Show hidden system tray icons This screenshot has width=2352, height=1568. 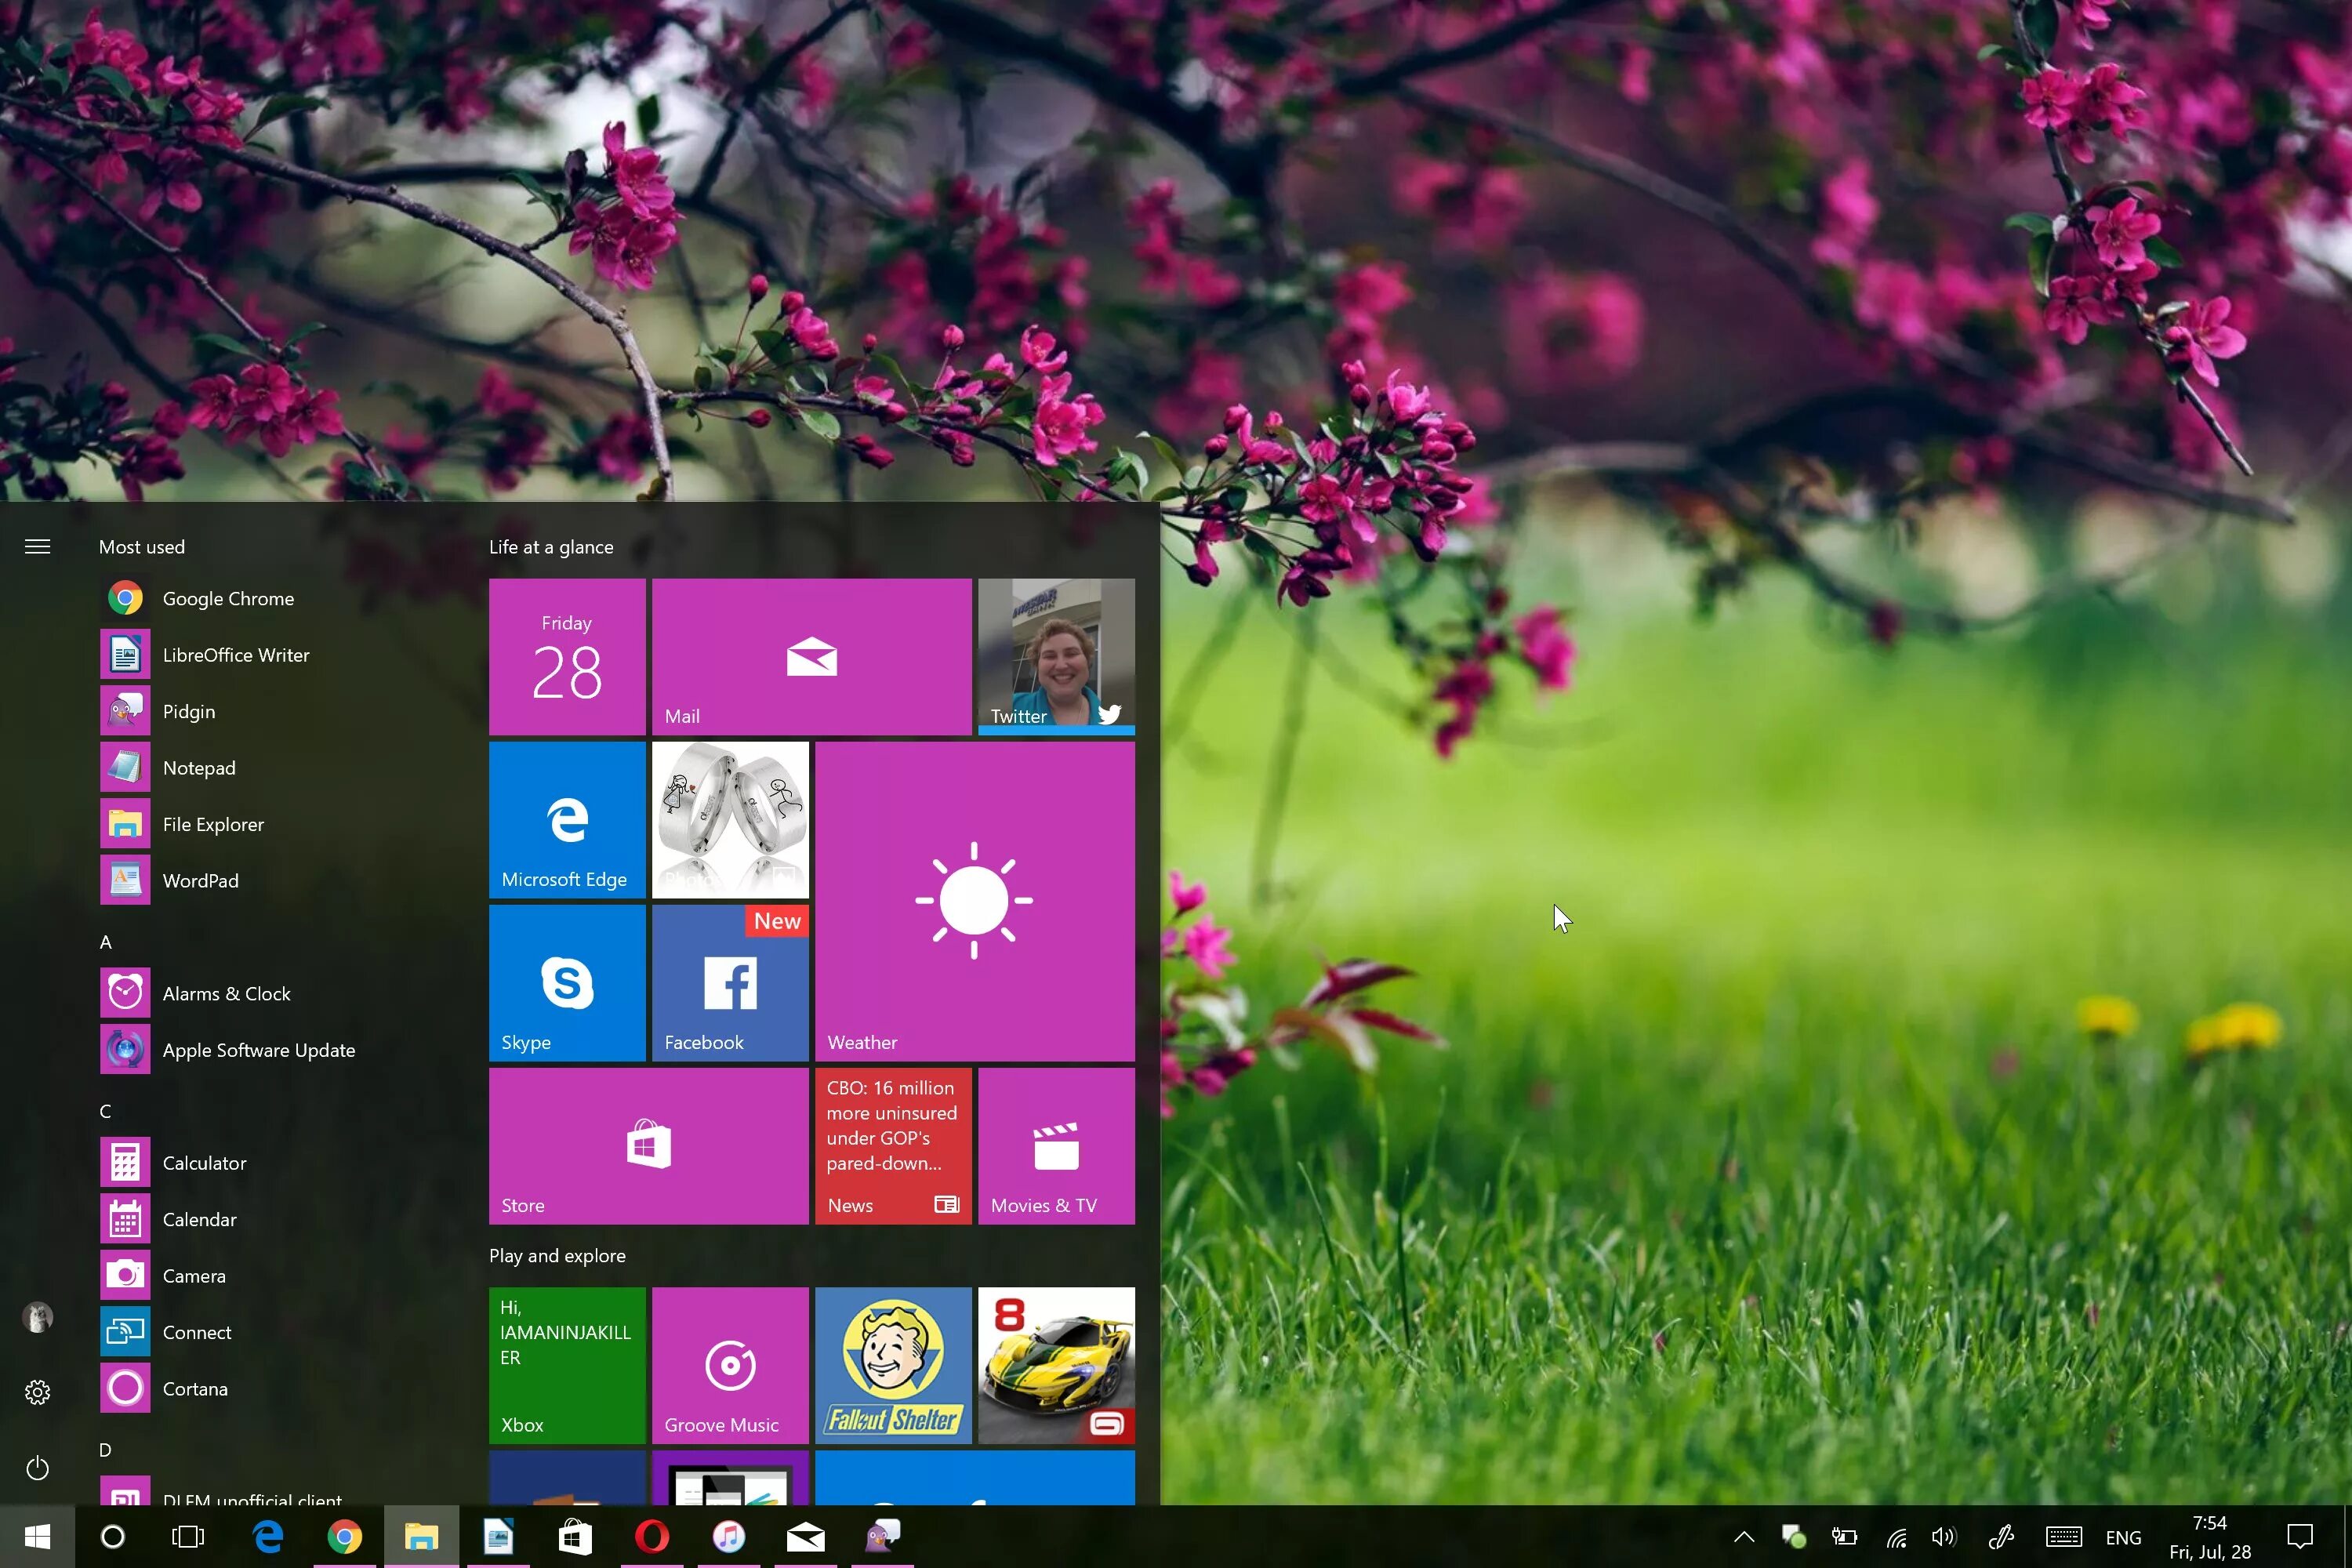coord(1744,1537)
